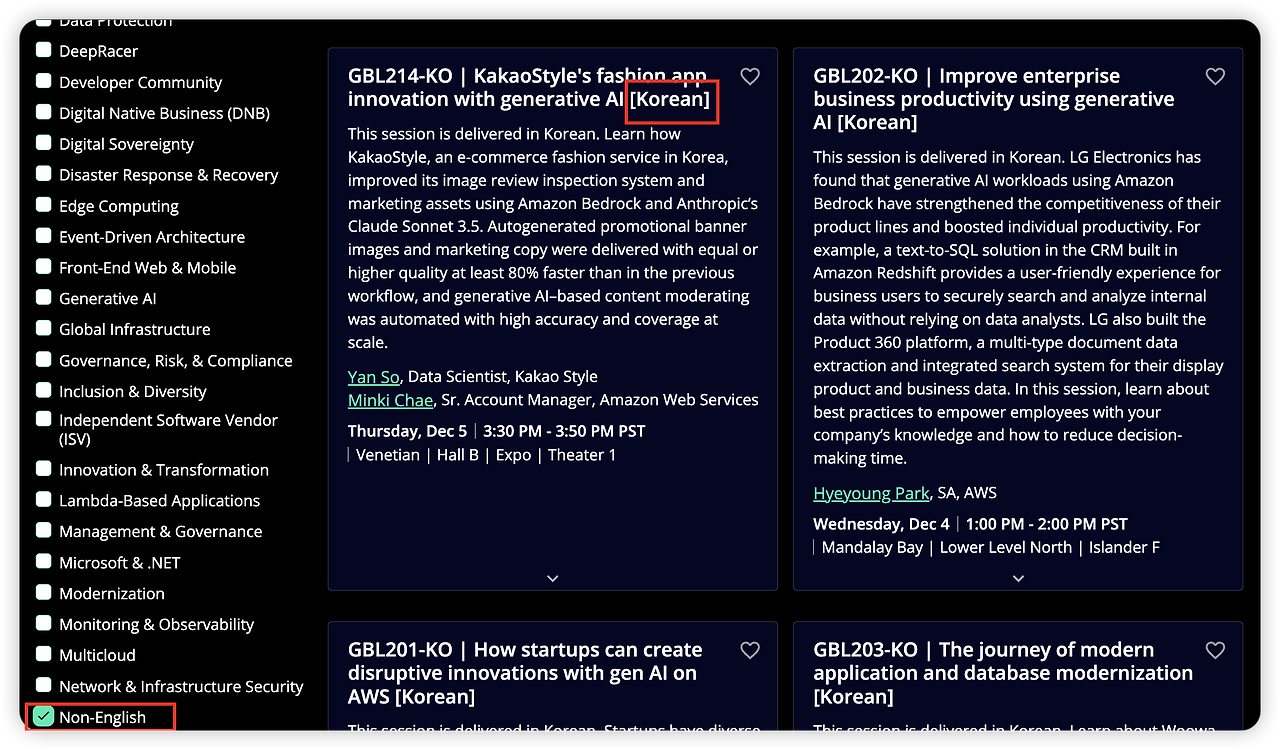
Task: Enable the Global Infrastructure filter
Action: pyautogui.click(x=44, y=329)
